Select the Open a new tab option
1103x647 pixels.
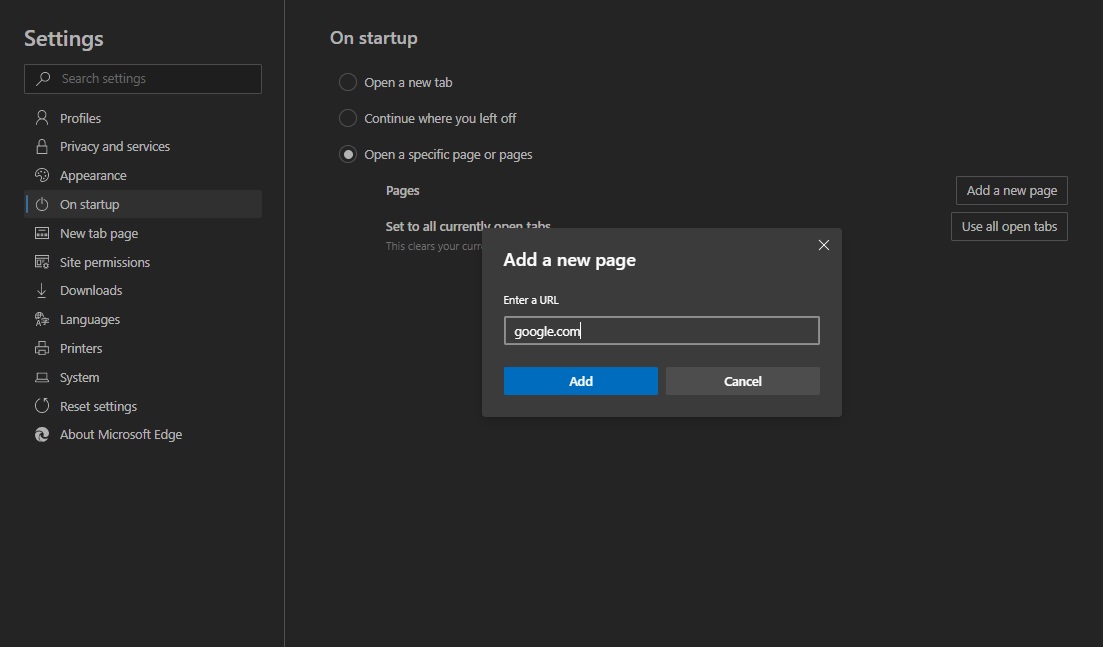pyautogui.click(x=348, y=82)
